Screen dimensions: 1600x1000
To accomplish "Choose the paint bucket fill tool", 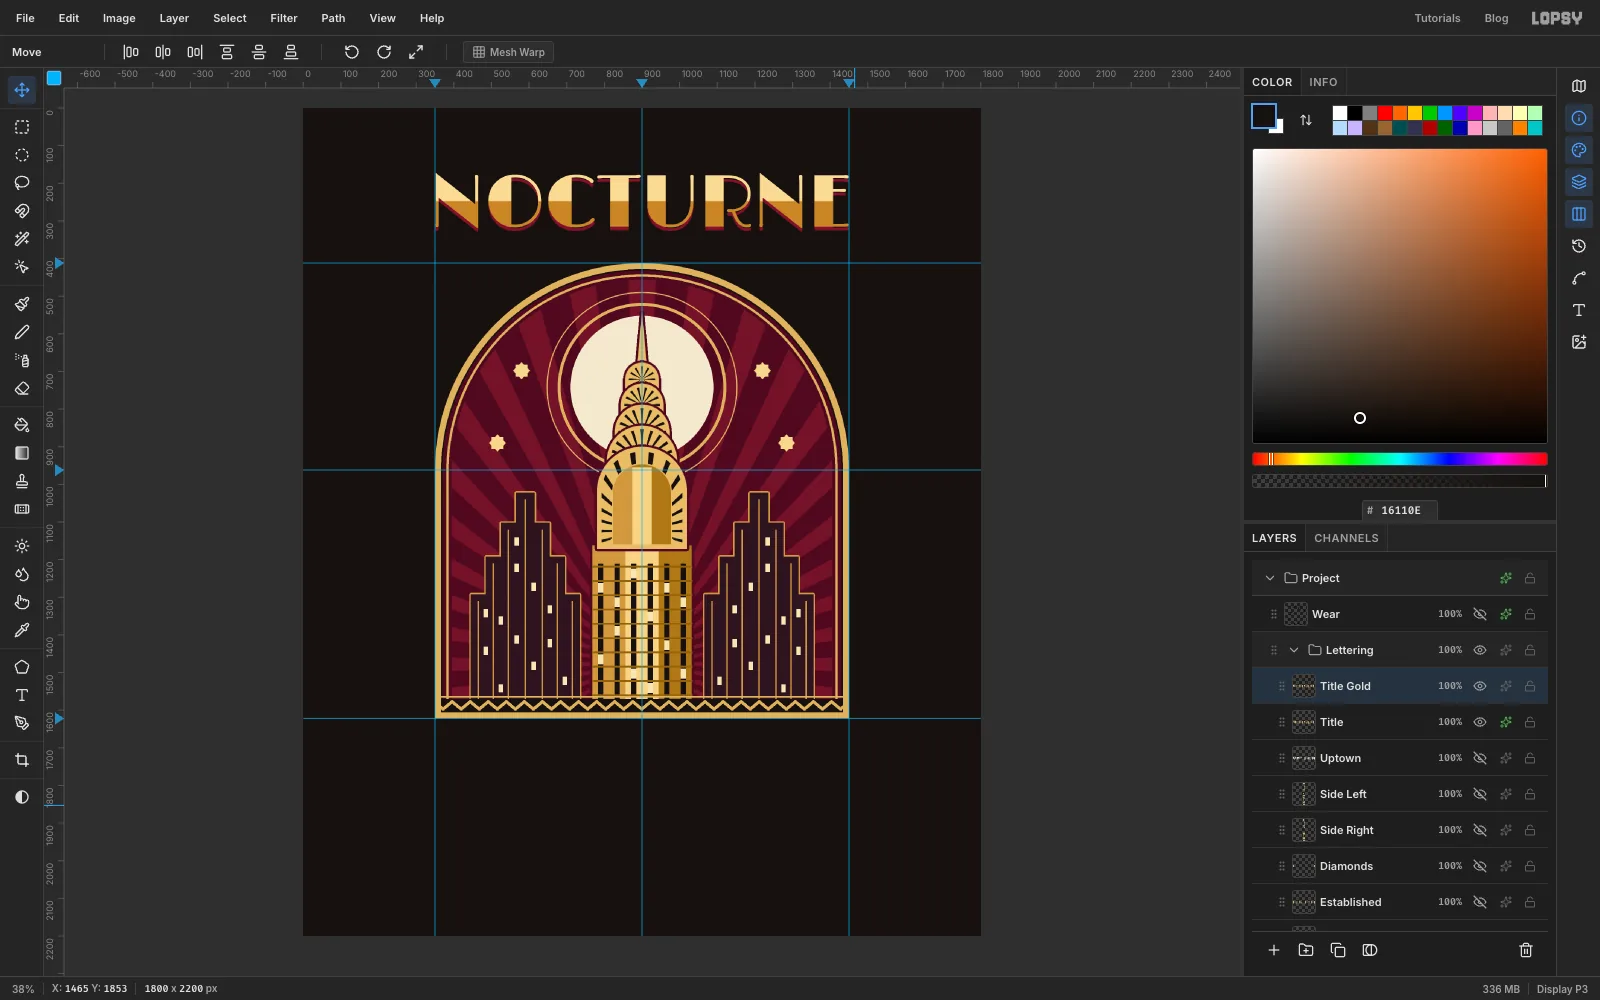I will (x=22, y=425).
